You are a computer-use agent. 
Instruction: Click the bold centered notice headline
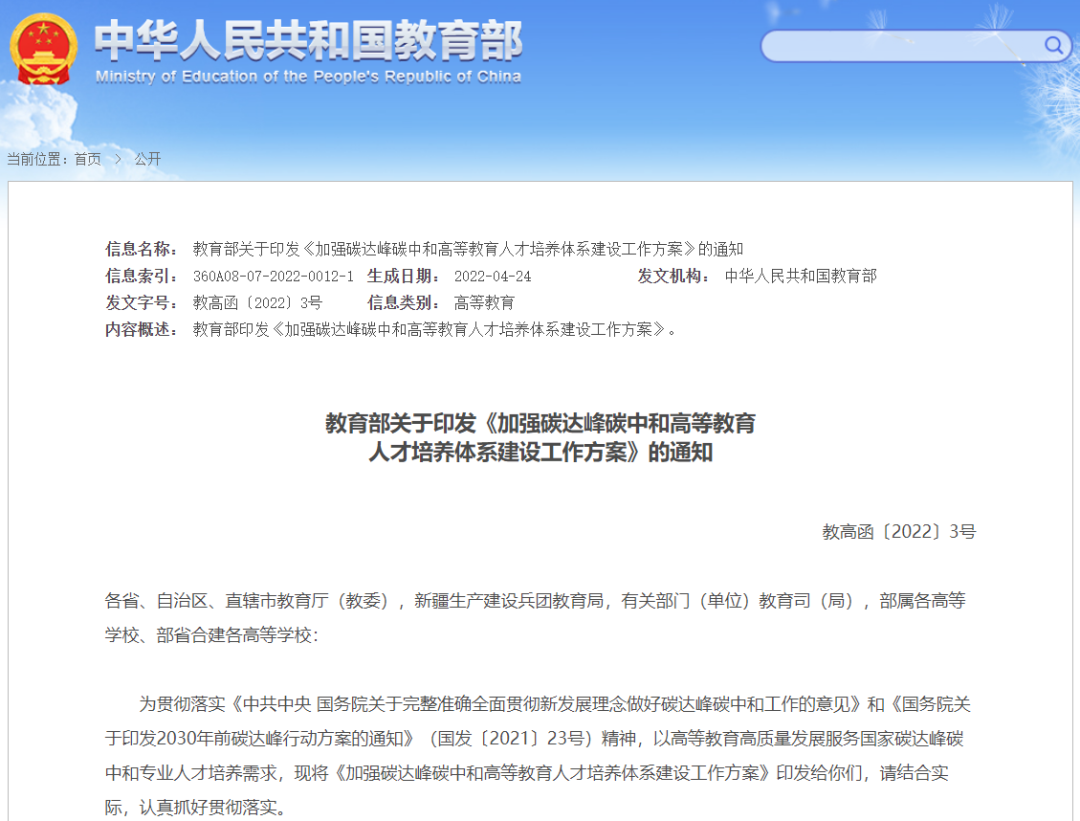tap(540, 437)
